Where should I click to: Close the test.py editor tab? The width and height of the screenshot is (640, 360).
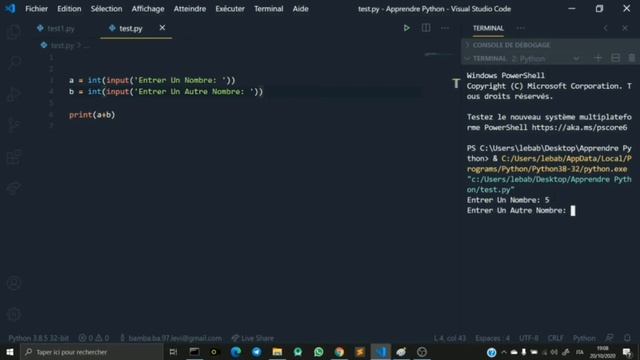[162, 28]
